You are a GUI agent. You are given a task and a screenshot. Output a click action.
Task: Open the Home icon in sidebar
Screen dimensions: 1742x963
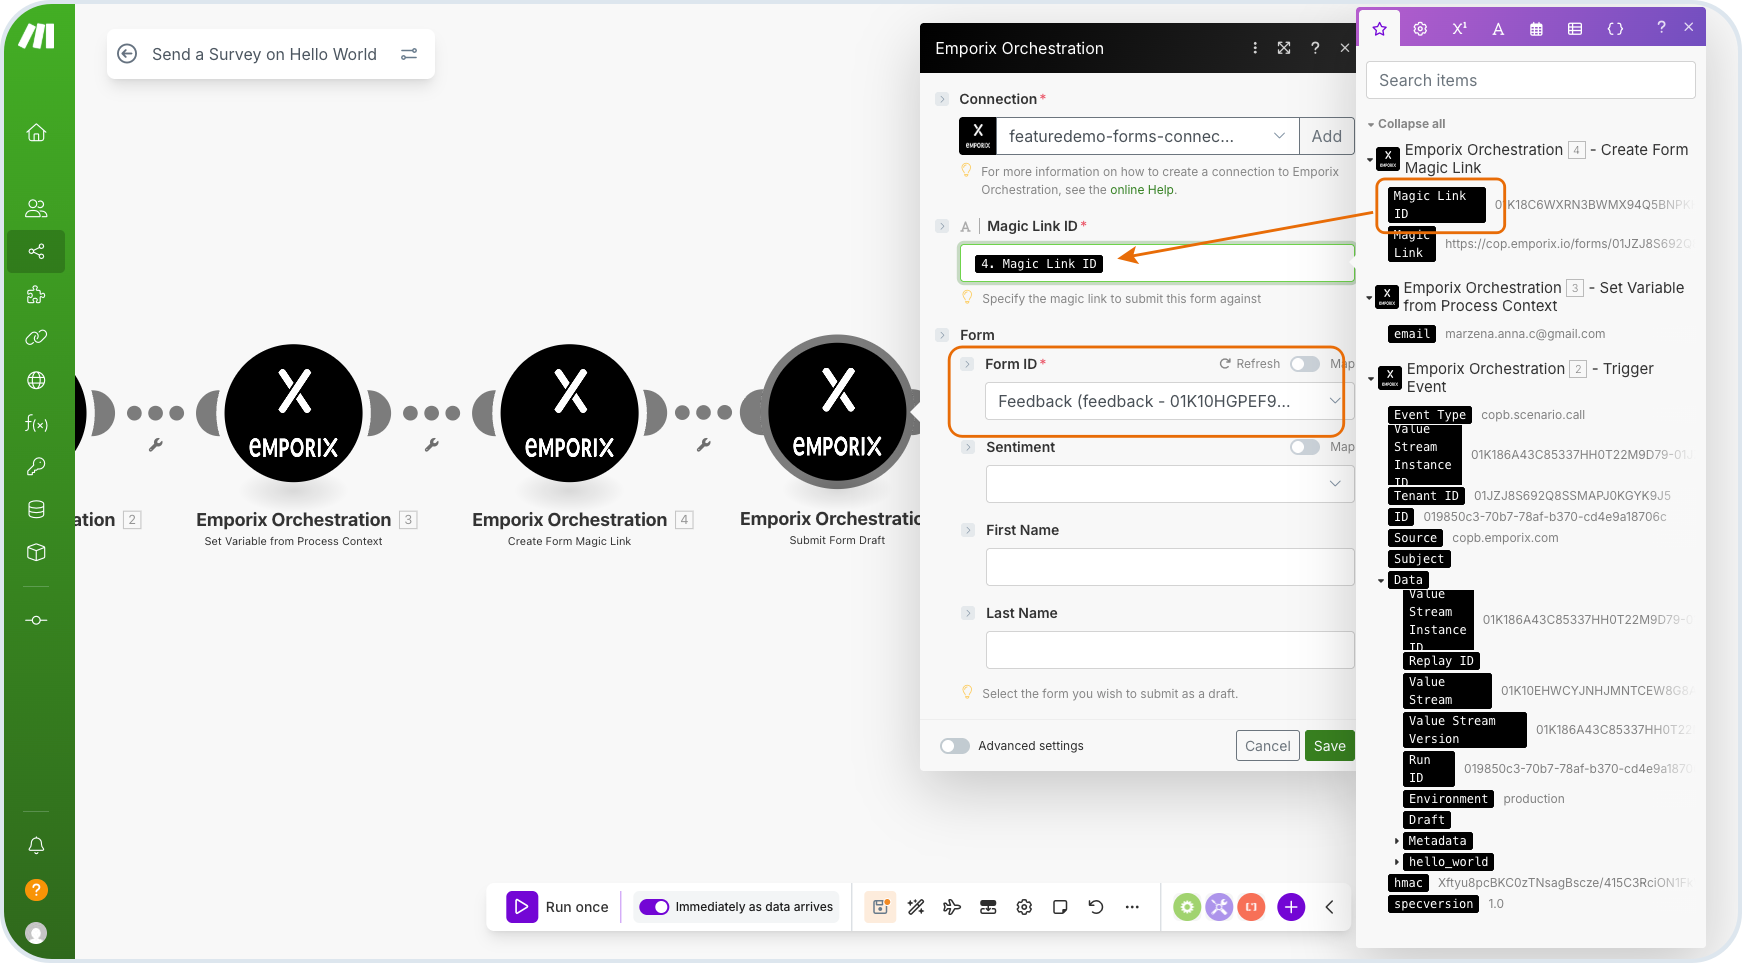(36, 133)
